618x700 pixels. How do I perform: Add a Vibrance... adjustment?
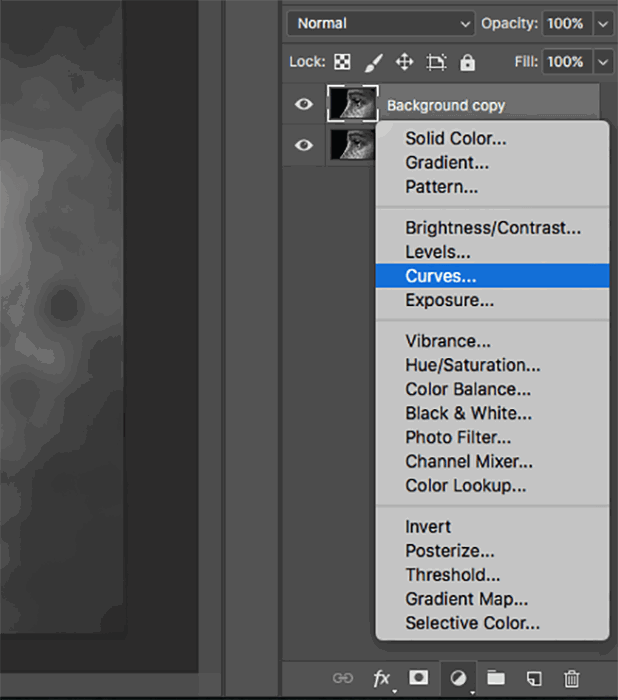[x=493, y=341]
